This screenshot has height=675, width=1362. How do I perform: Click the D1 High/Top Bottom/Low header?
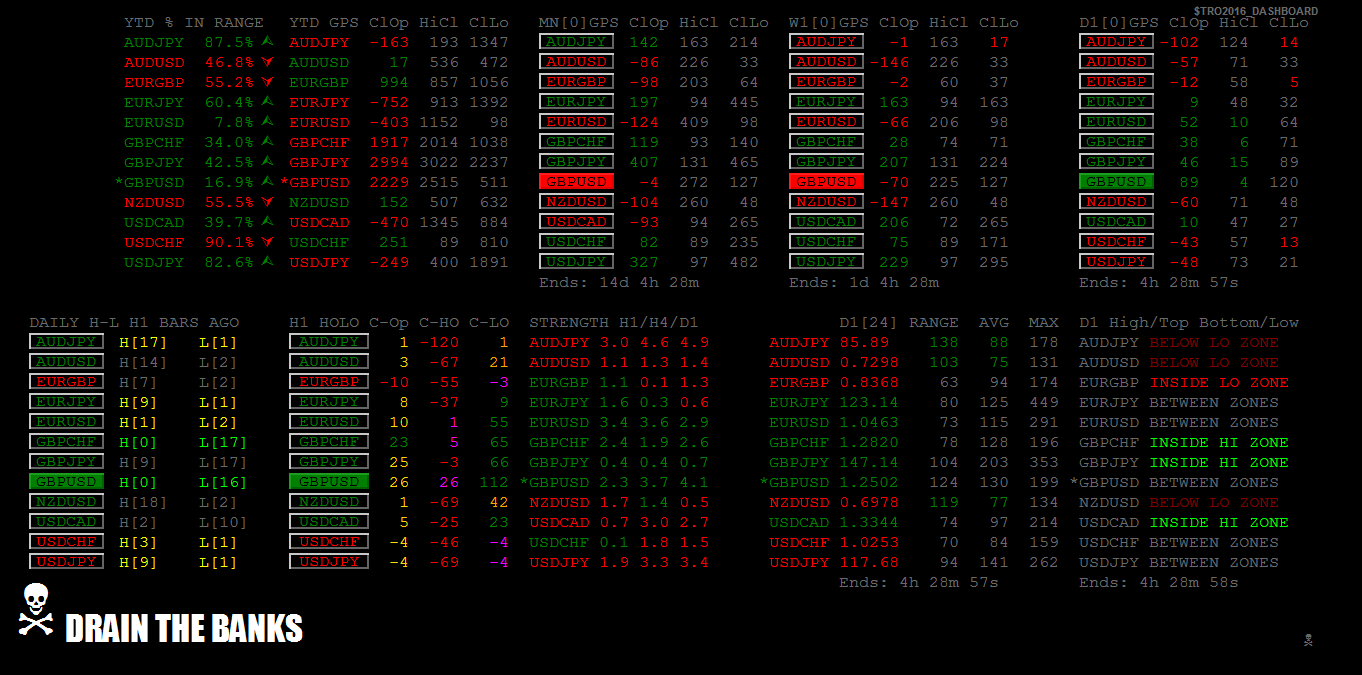pos(1189,322)
